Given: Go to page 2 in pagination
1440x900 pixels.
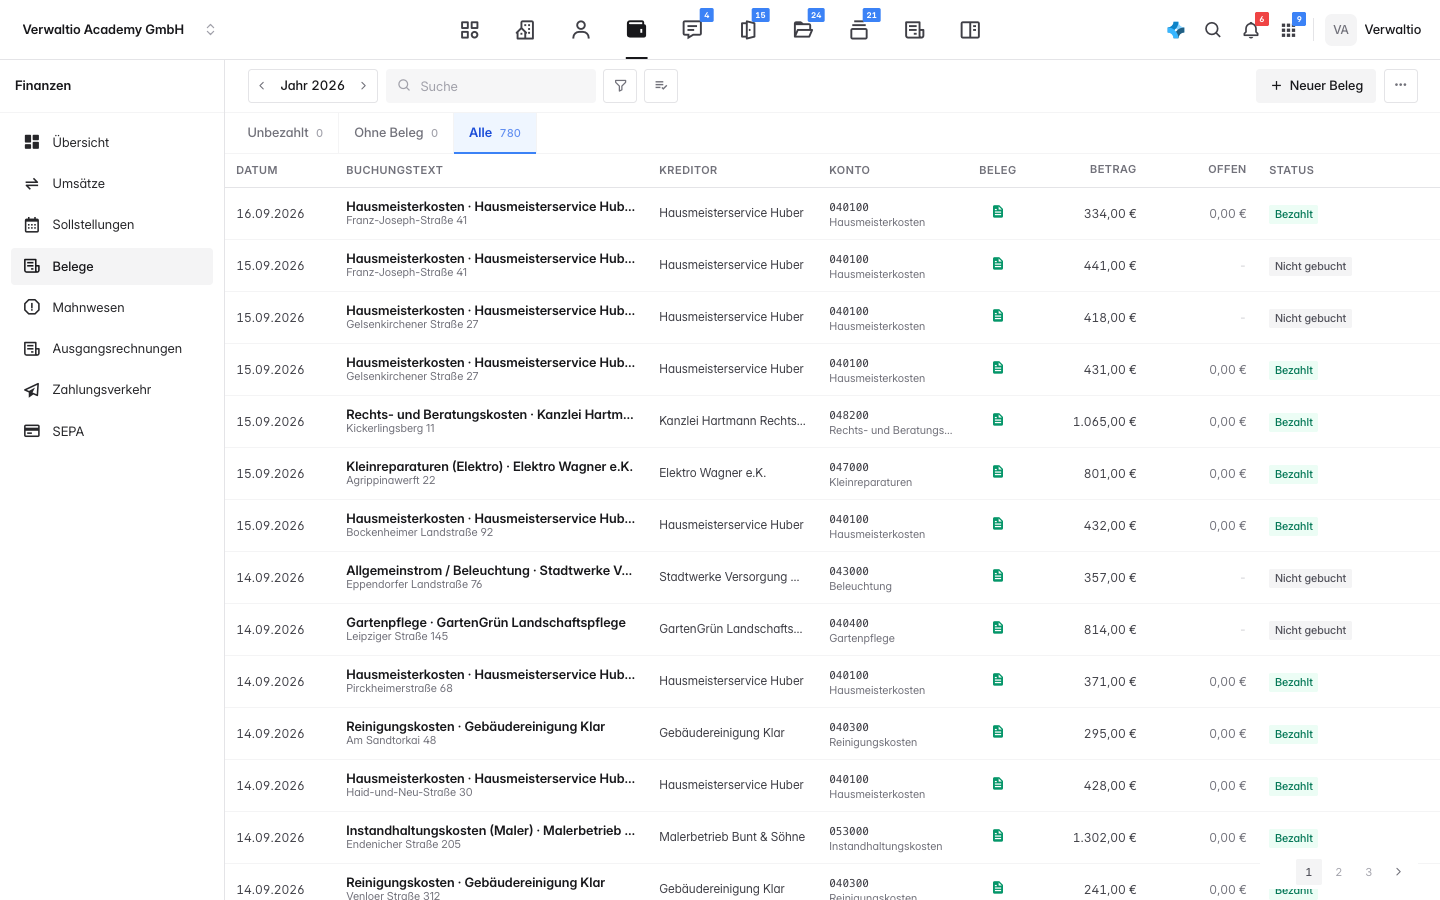Looking at the screenshot, I should click(x=1339, y=872).
